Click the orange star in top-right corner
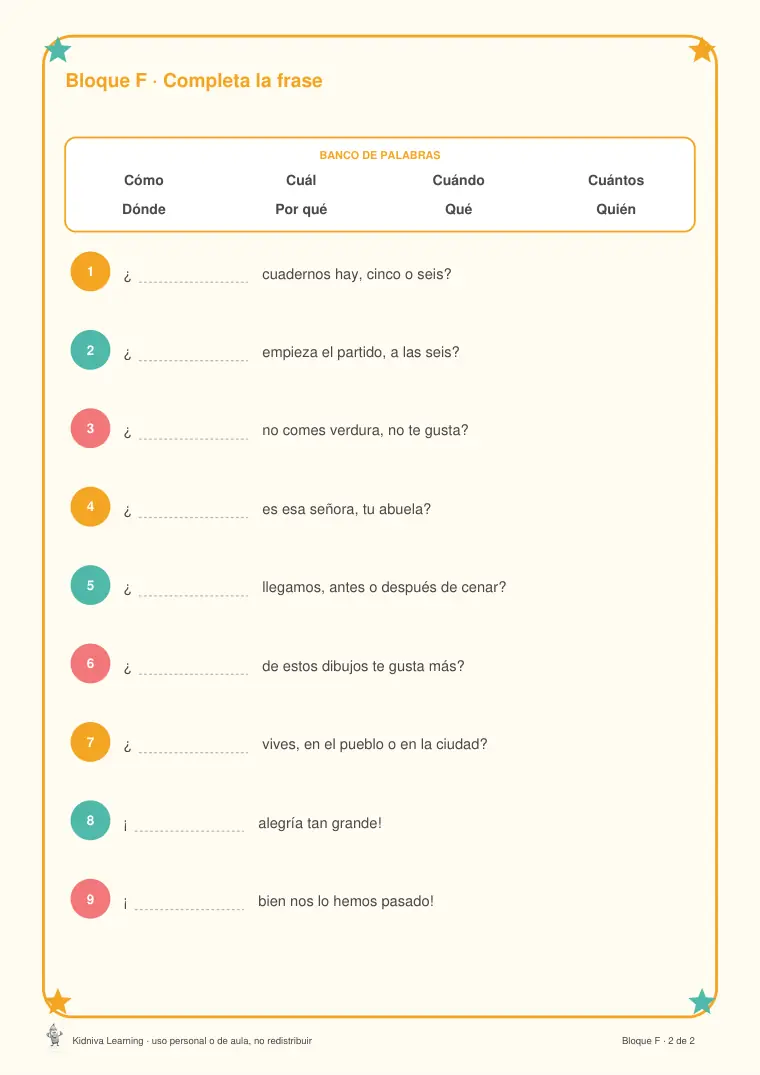760x1075 pixels. pyautogui.click(x=702, y=49)
